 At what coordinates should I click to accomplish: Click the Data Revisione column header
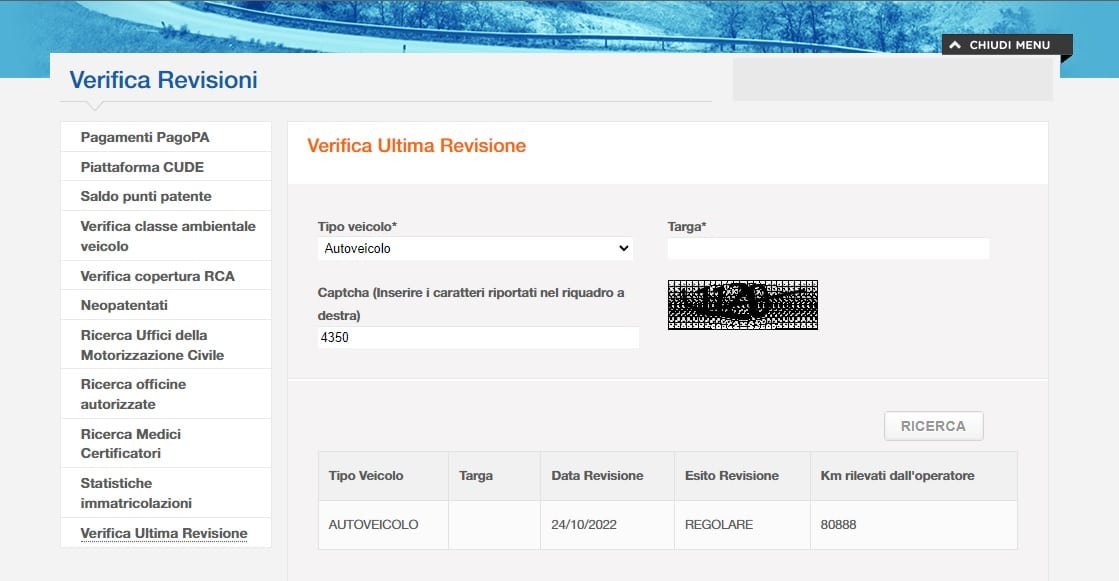pyautogui.click(x=607, y=476)
